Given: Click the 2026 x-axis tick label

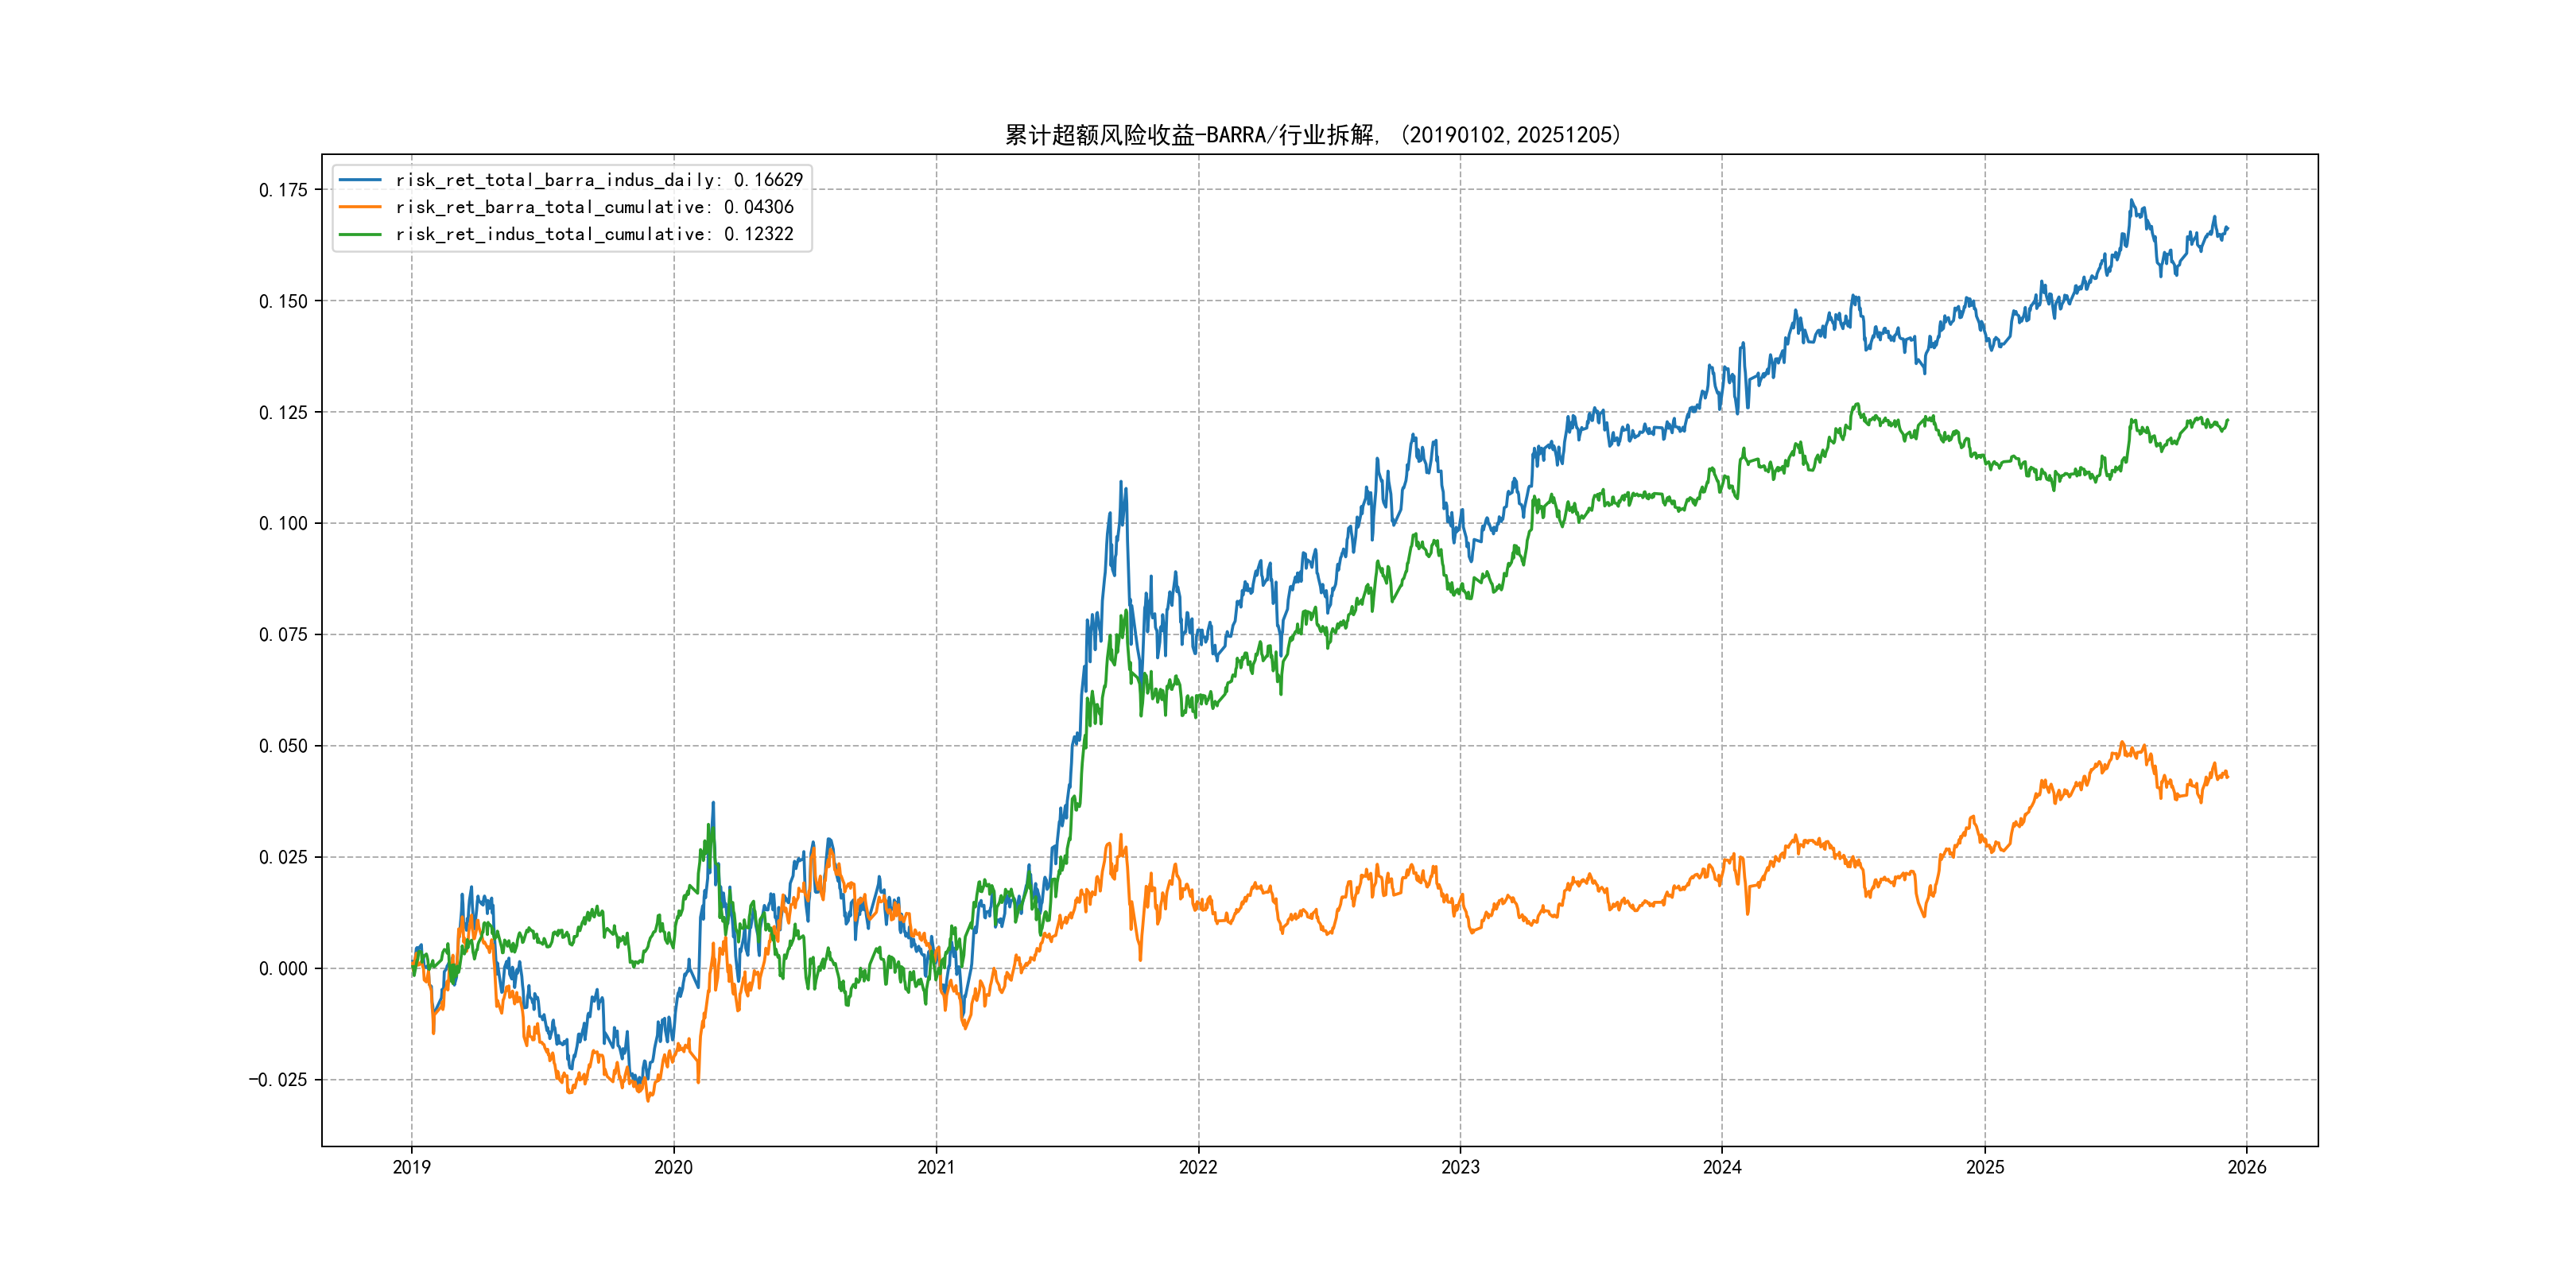Looking at the screenshot, I should (2247, 1167).
